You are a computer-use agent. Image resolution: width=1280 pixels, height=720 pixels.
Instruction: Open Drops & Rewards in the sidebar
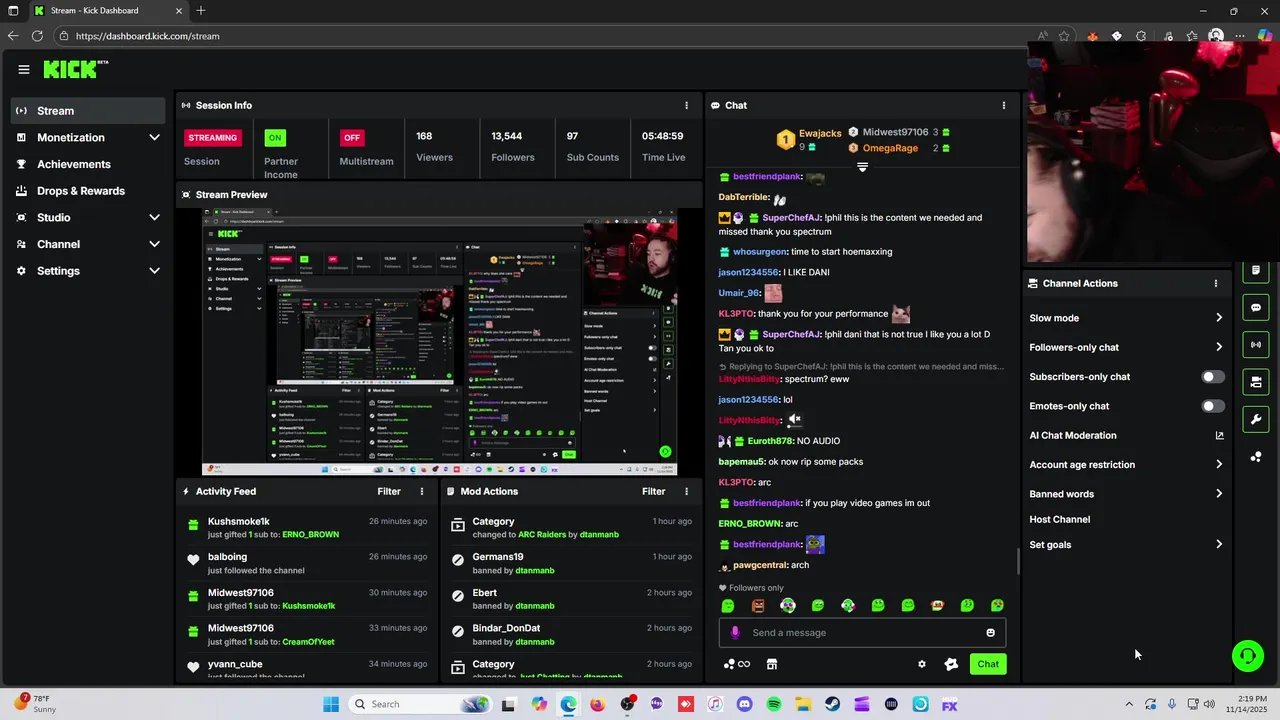88,191
